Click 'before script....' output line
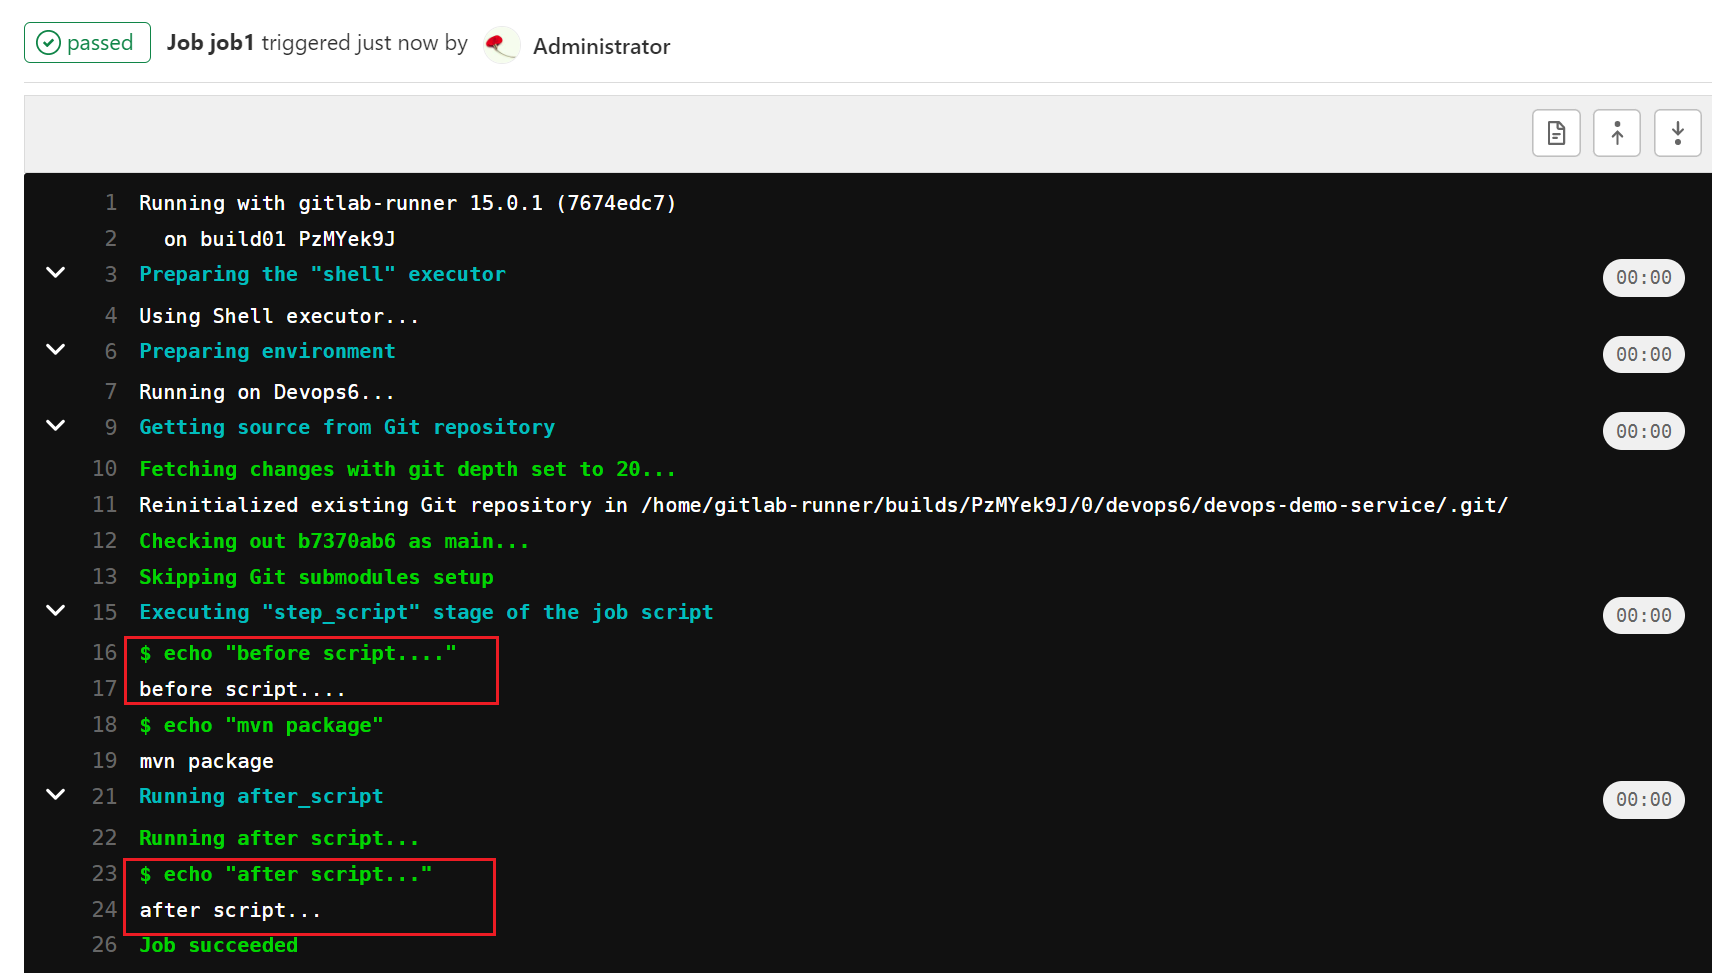 (243, 689)
